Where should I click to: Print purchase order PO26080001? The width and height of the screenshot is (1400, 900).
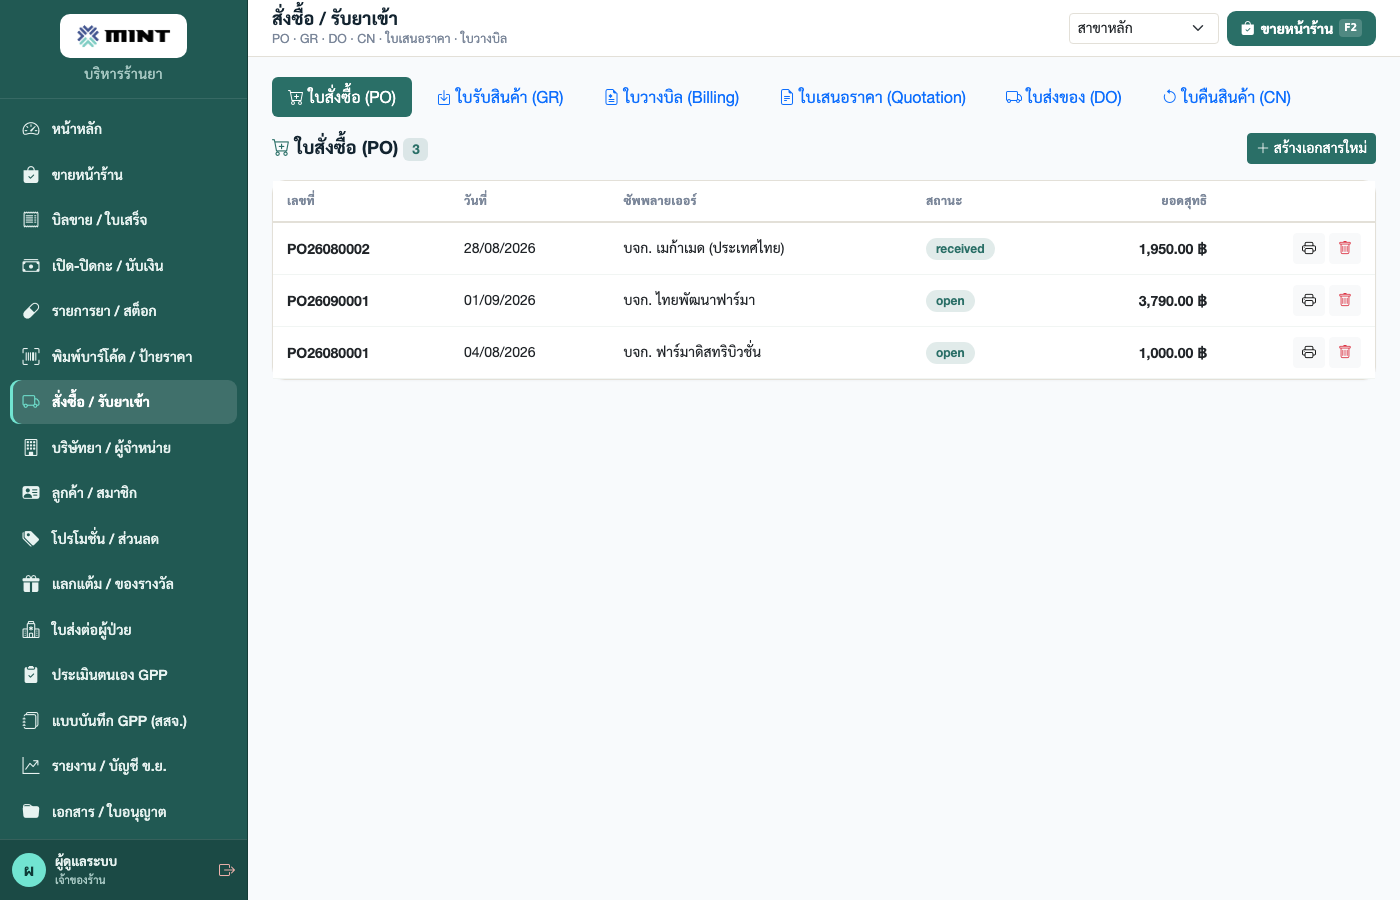click(x=1309, y=352)
